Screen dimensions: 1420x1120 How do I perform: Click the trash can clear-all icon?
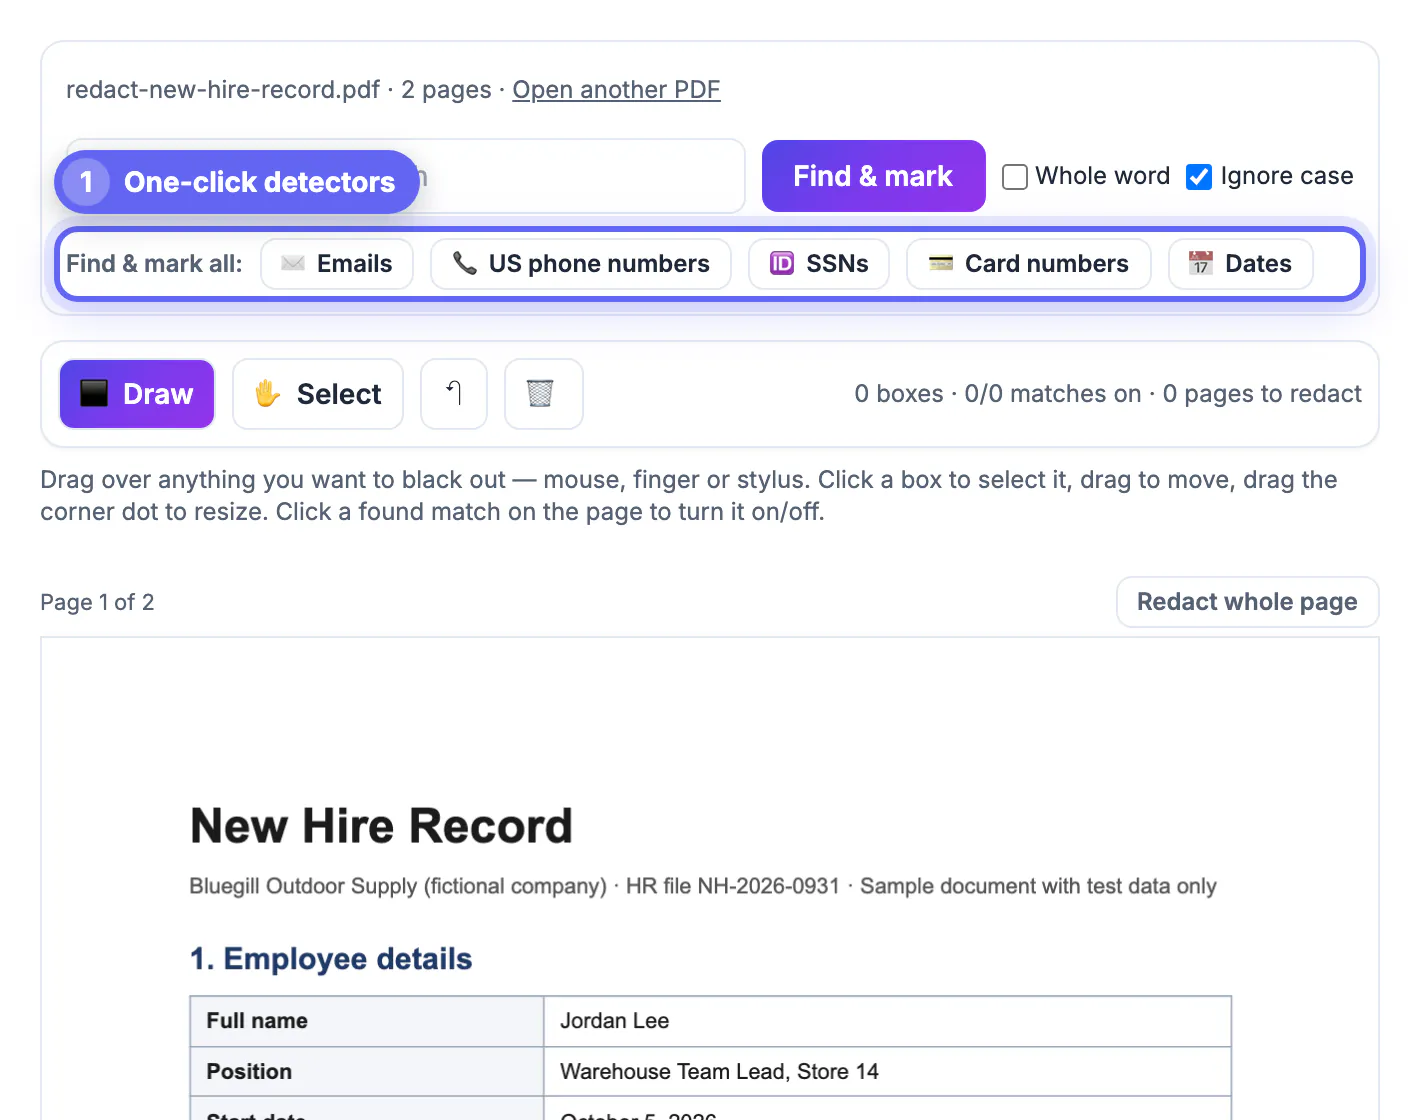pyautogui.click(x=544, y=394)
